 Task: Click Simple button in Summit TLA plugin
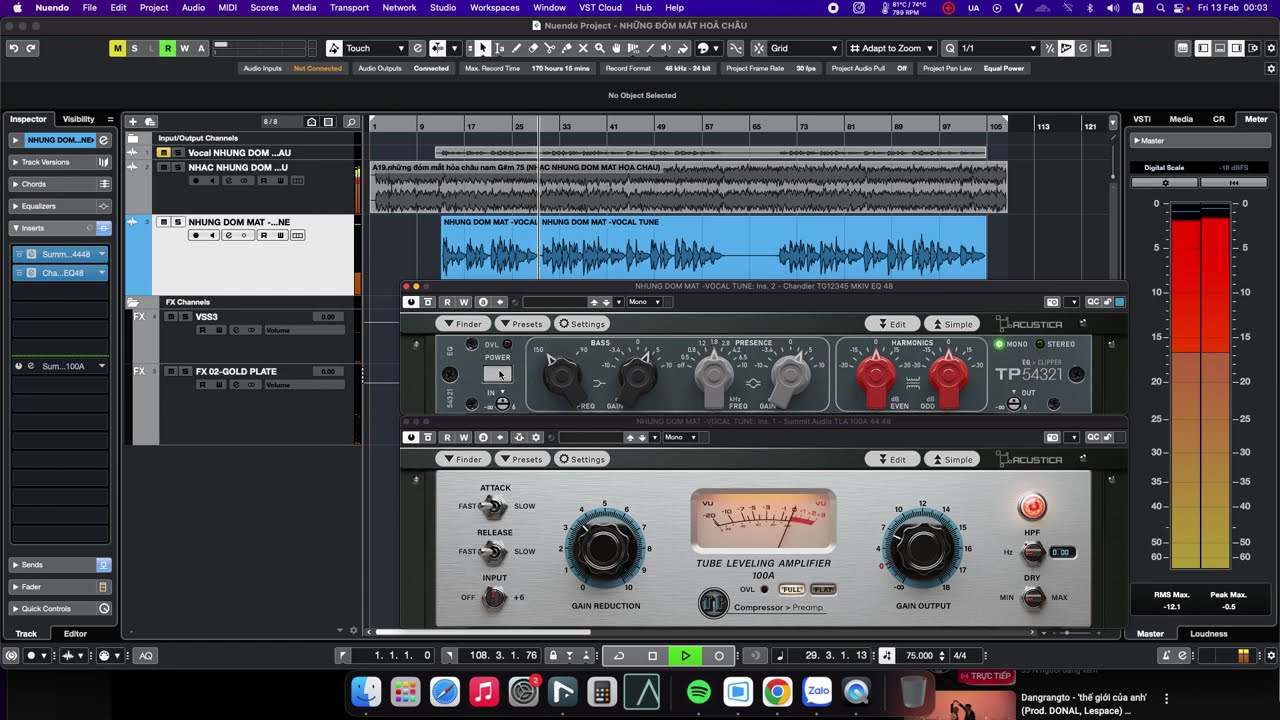pos(950,459)
